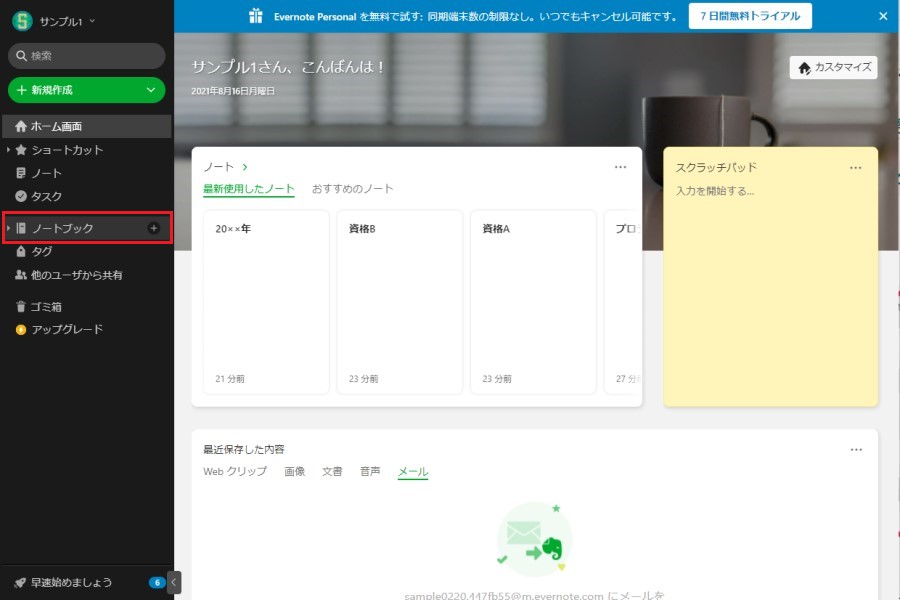Open the 20××年 note card
The width and height of the screenshot is (900, 600).
266,302
